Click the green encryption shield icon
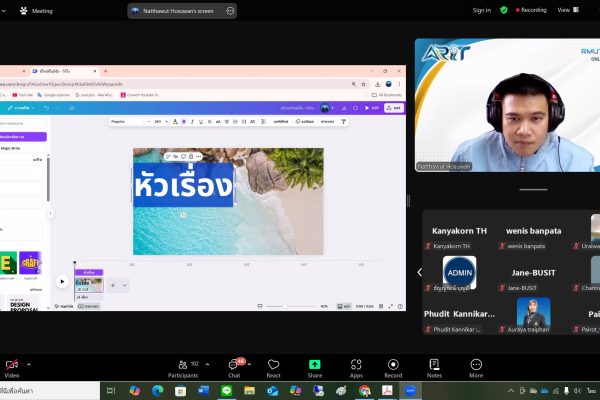 504,10
